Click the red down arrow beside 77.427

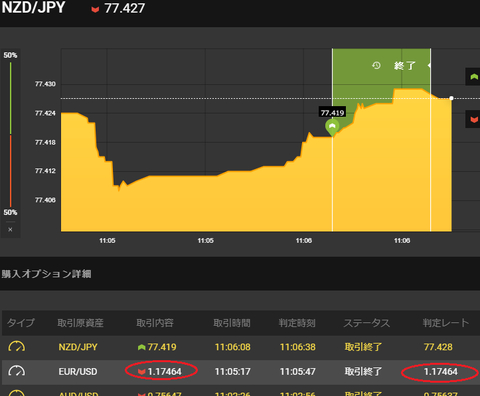point(95,9)
